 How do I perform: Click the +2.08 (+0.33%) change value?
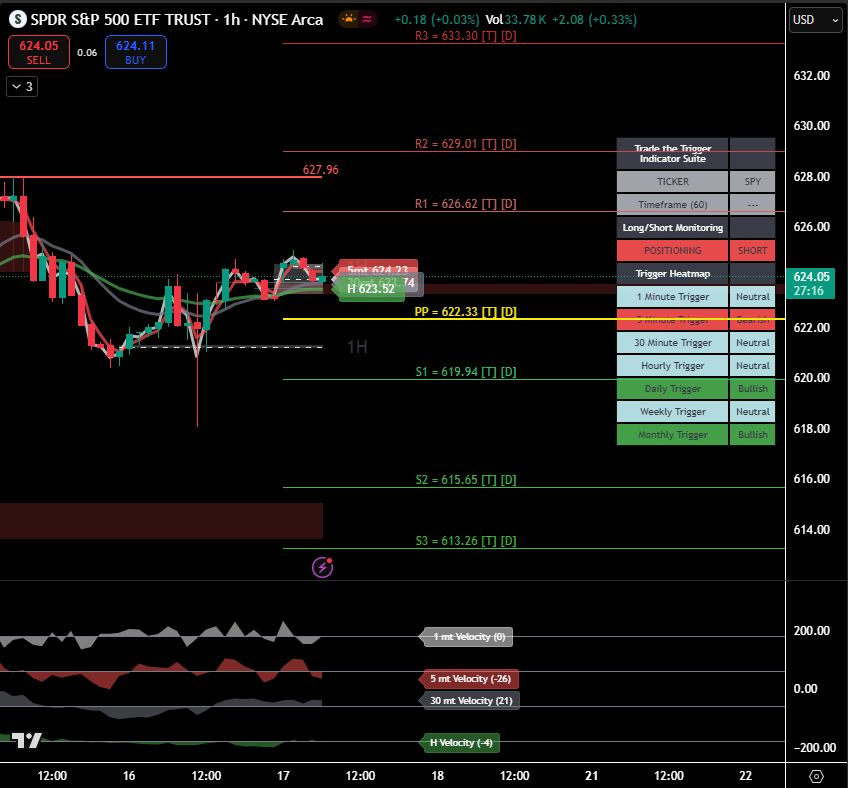594,19
